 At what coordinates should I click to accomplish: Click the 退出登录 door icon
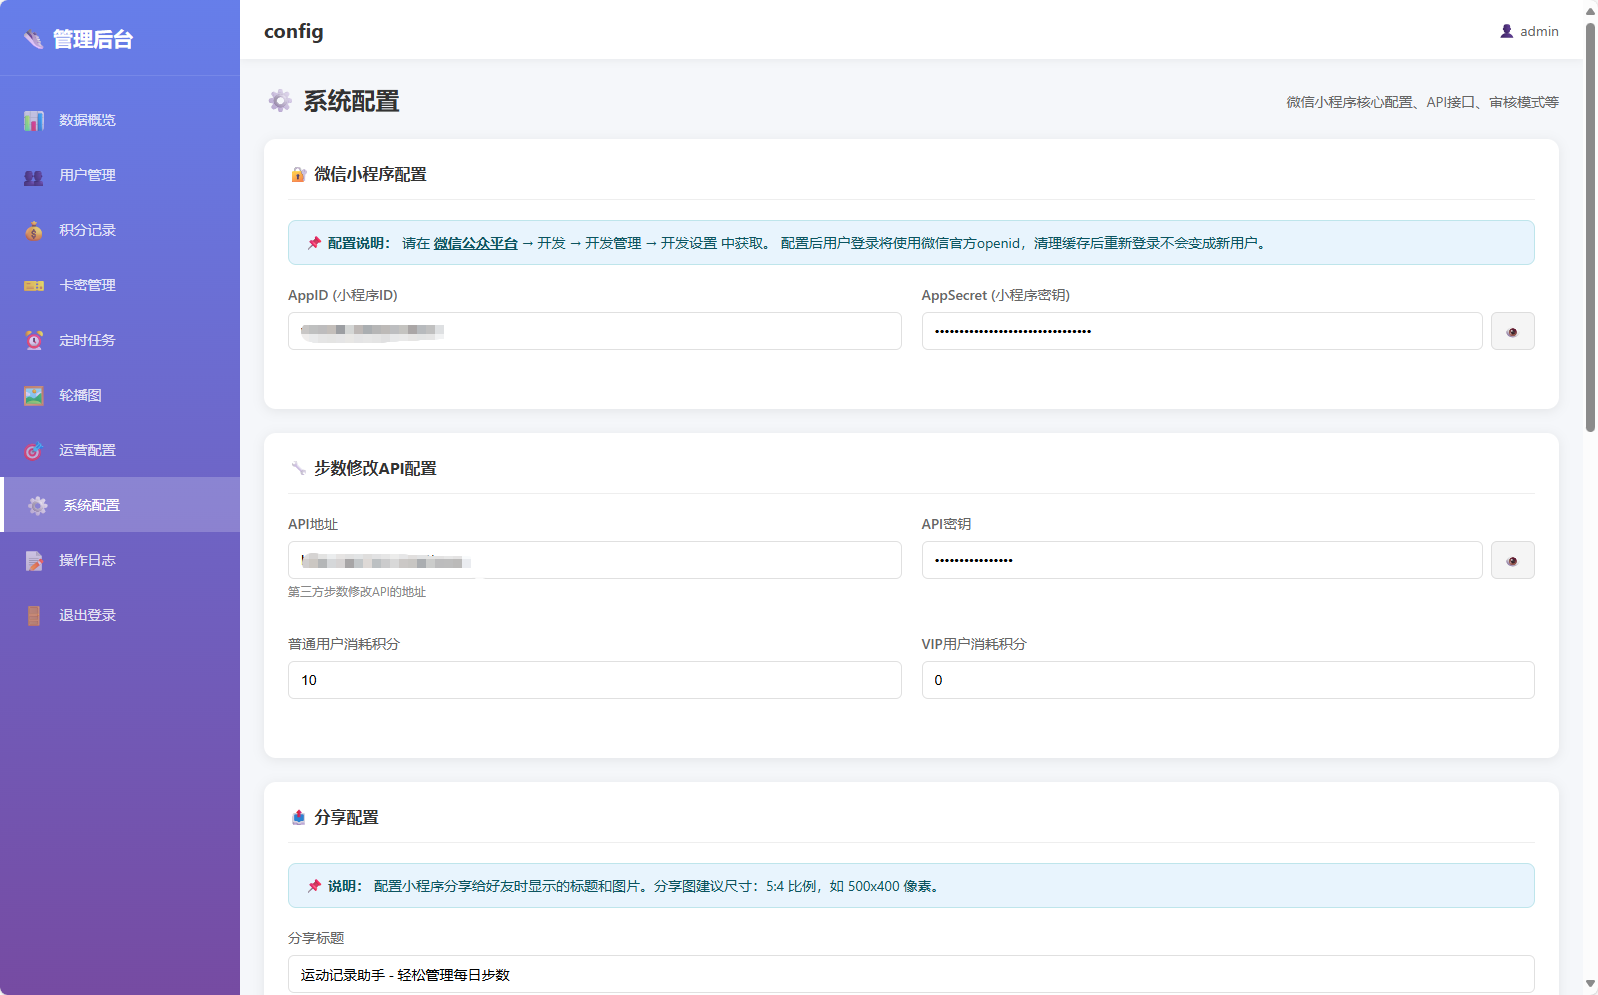pos(34,616)
